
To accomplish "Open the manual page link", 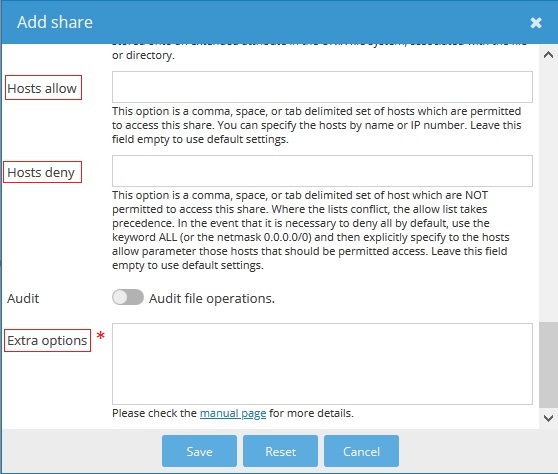I will pos(233,413).
